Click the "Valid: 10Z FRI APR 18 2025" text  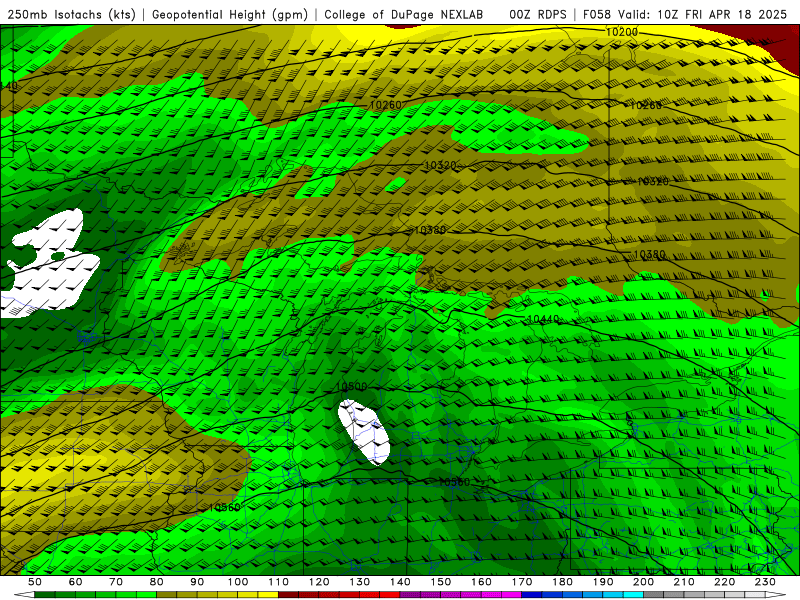(704, 15)
